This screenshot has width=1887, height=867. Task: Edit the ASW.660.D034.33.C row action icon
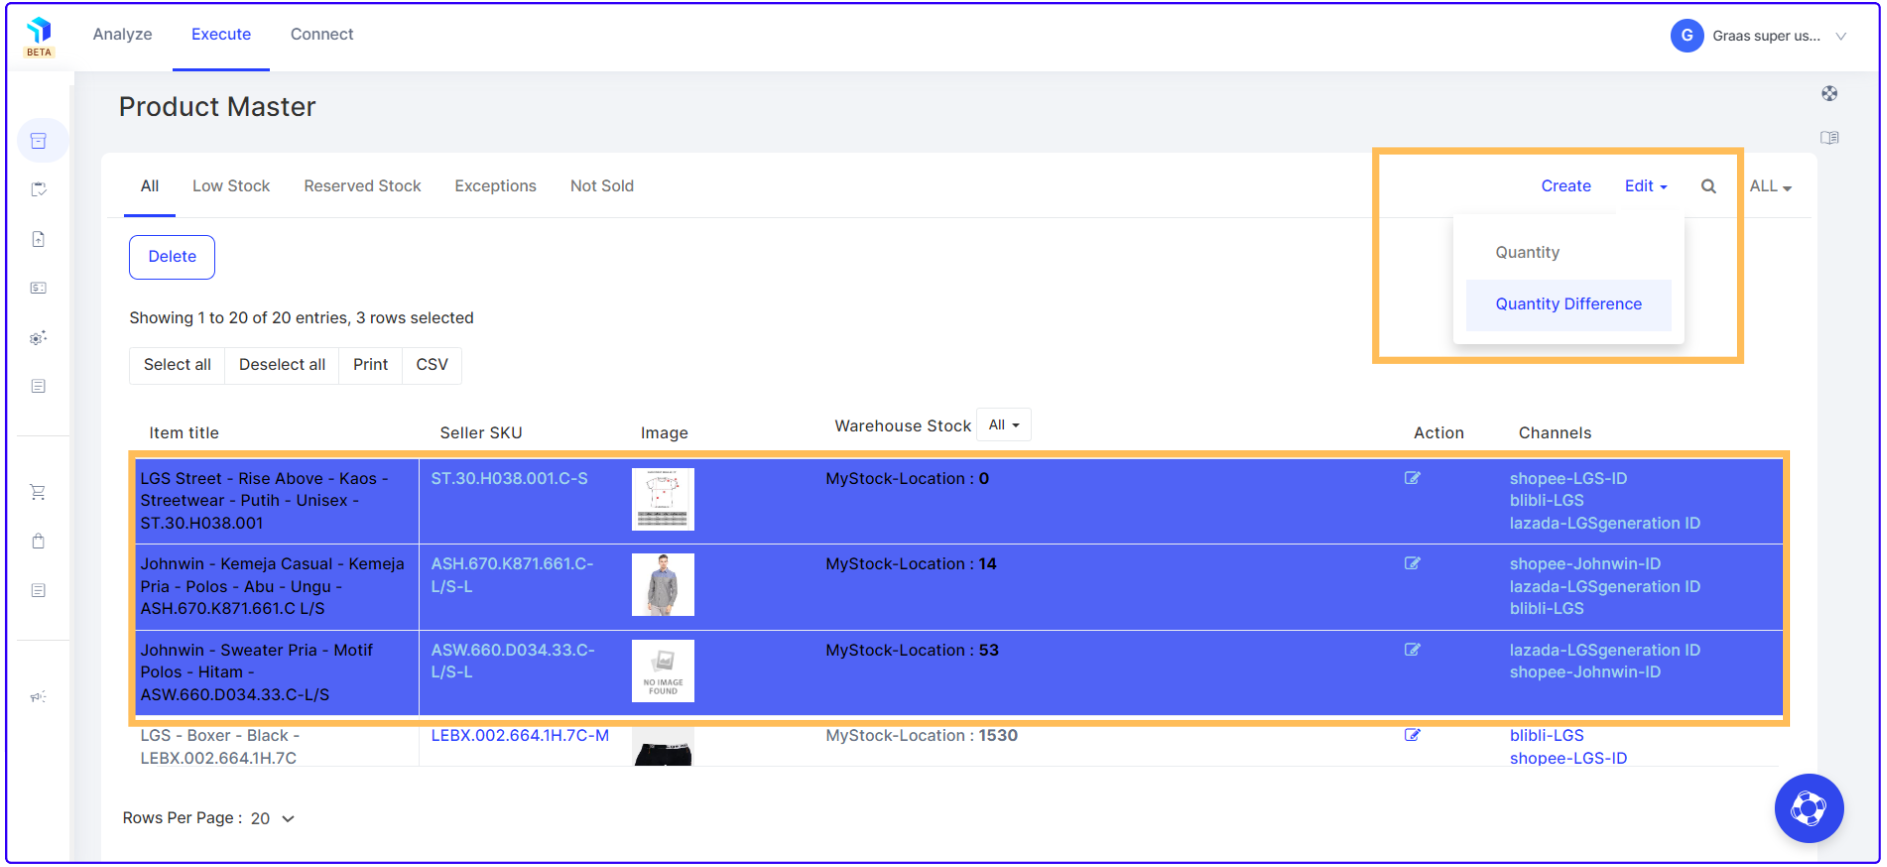[x=1412, y=650]
